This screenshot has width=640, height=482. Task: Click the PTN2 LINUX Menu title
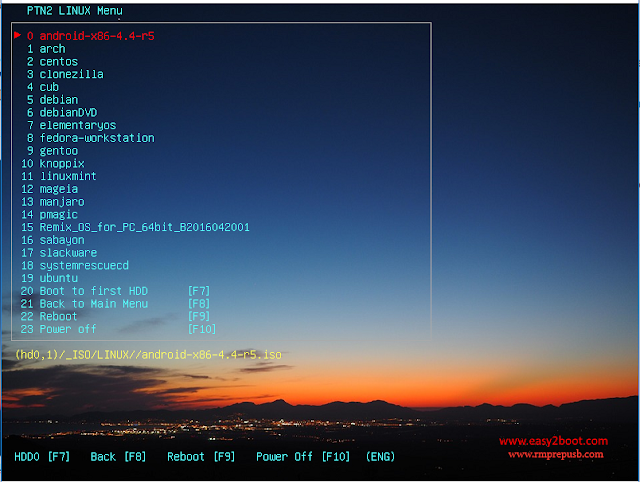[x=75, y=11]
